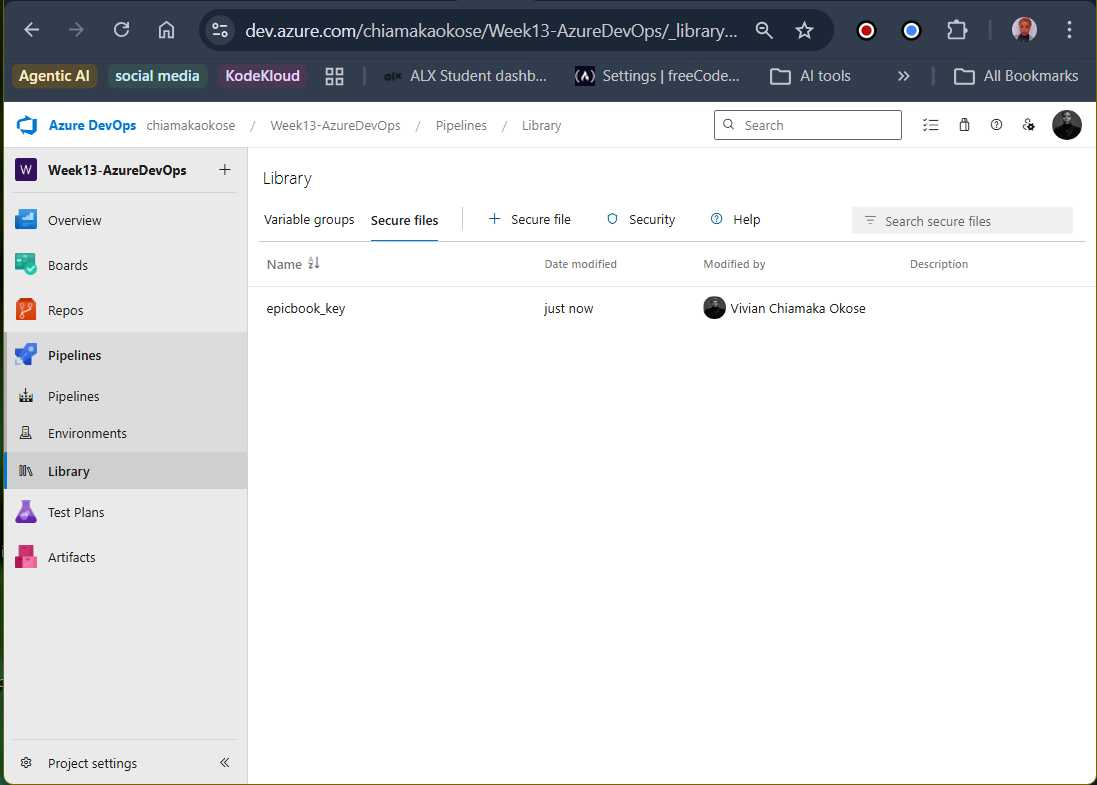
Task: Click the Pipelines breadcrumb
Action: pyautogui.click(x=461, y=125)
